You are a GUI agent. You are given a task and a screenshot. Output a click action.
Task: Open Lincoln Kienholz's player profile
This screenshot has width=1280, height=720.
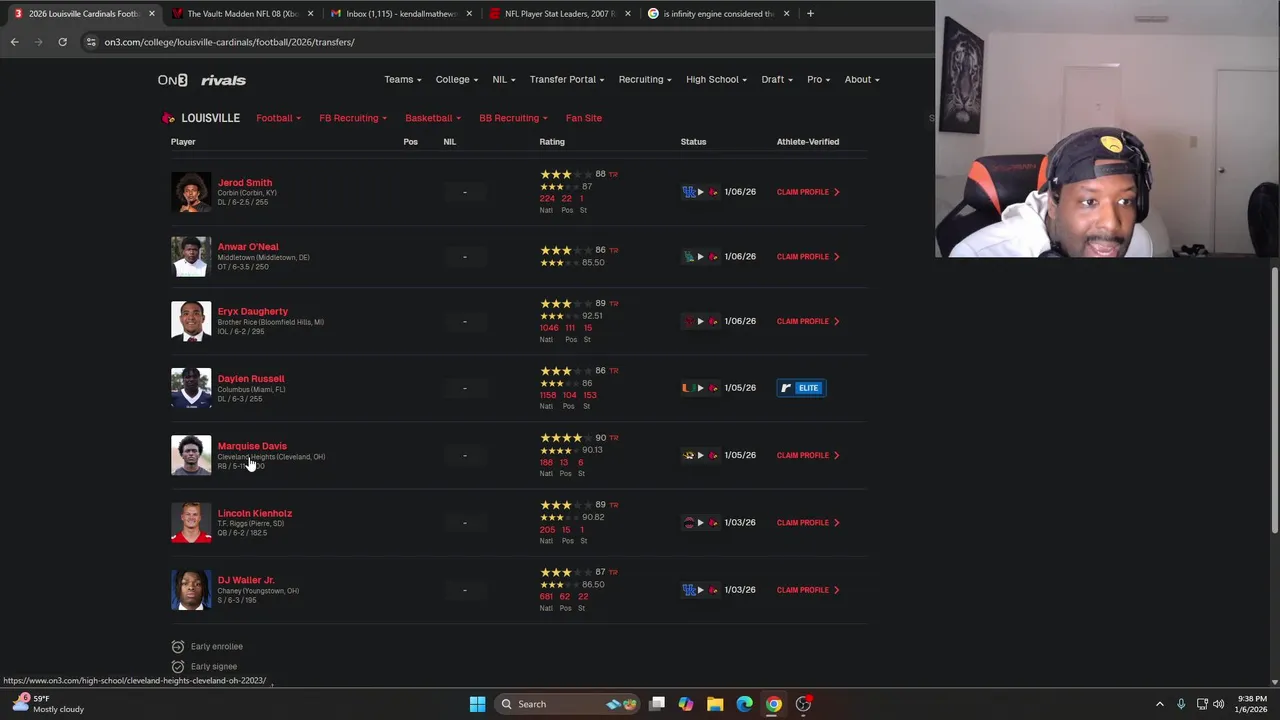coord(255,513)
